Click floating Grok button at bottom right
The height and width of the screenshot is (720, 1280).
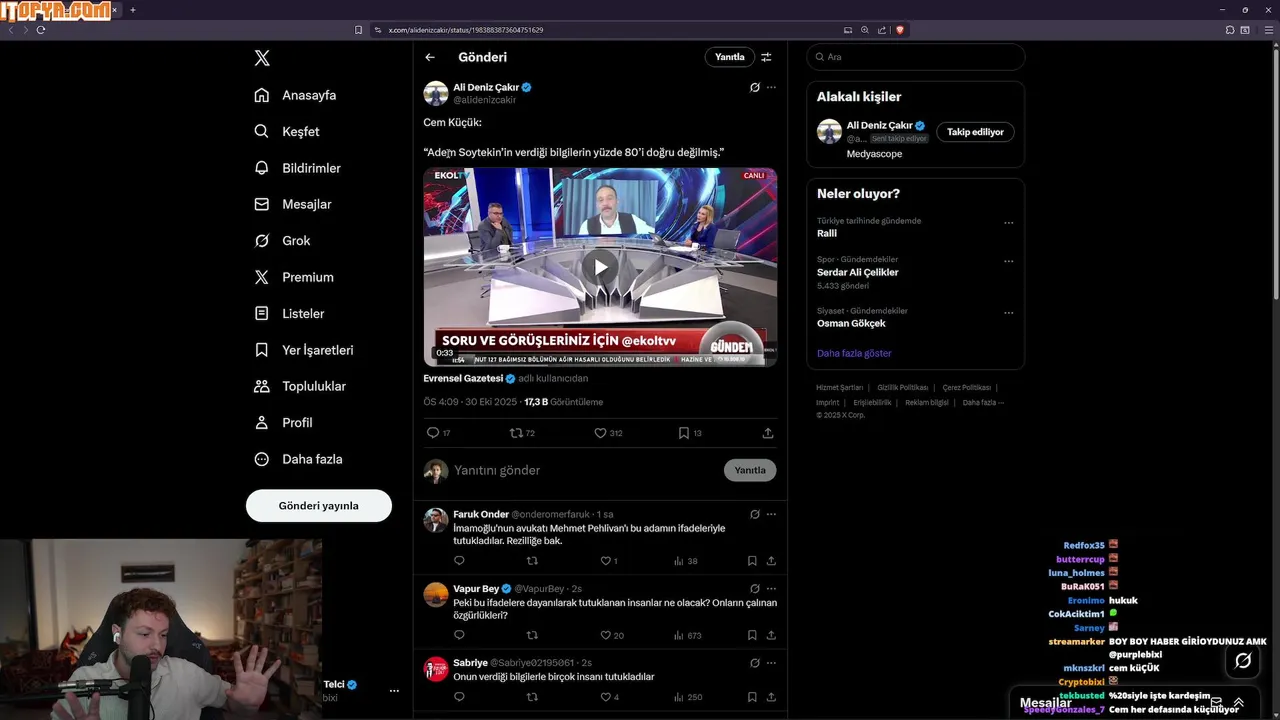pyautogui.click(x=1243, y=660)
